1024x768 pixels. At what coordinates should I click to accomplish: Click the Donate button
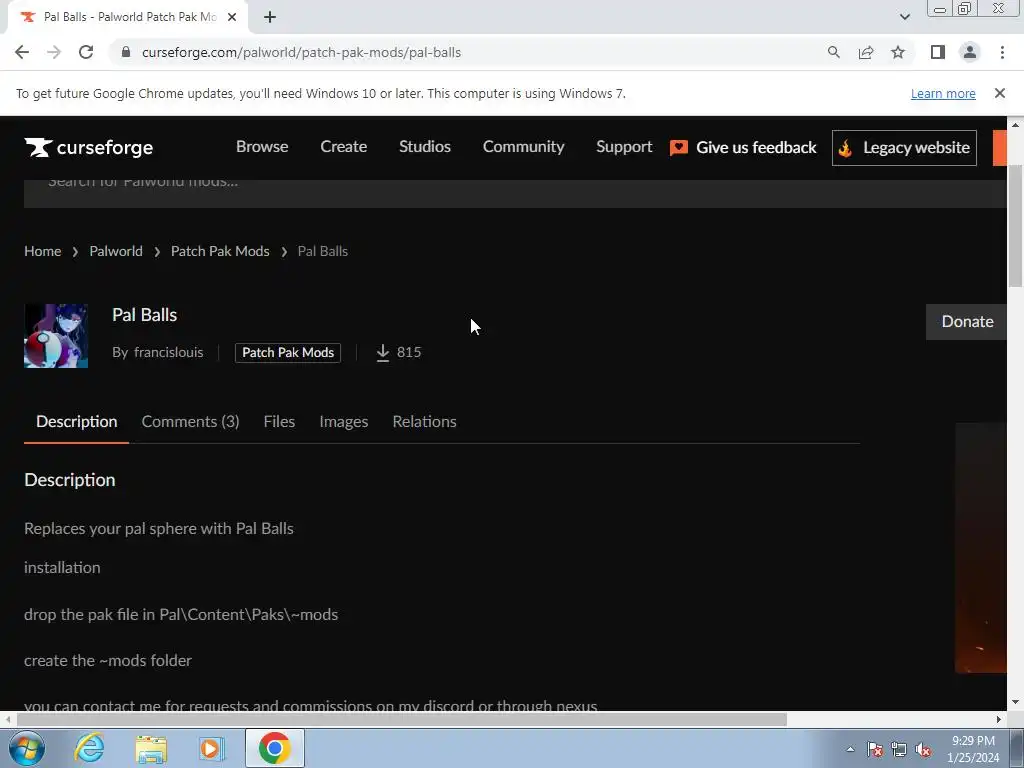pyautogui.click(x=967, y=321)
